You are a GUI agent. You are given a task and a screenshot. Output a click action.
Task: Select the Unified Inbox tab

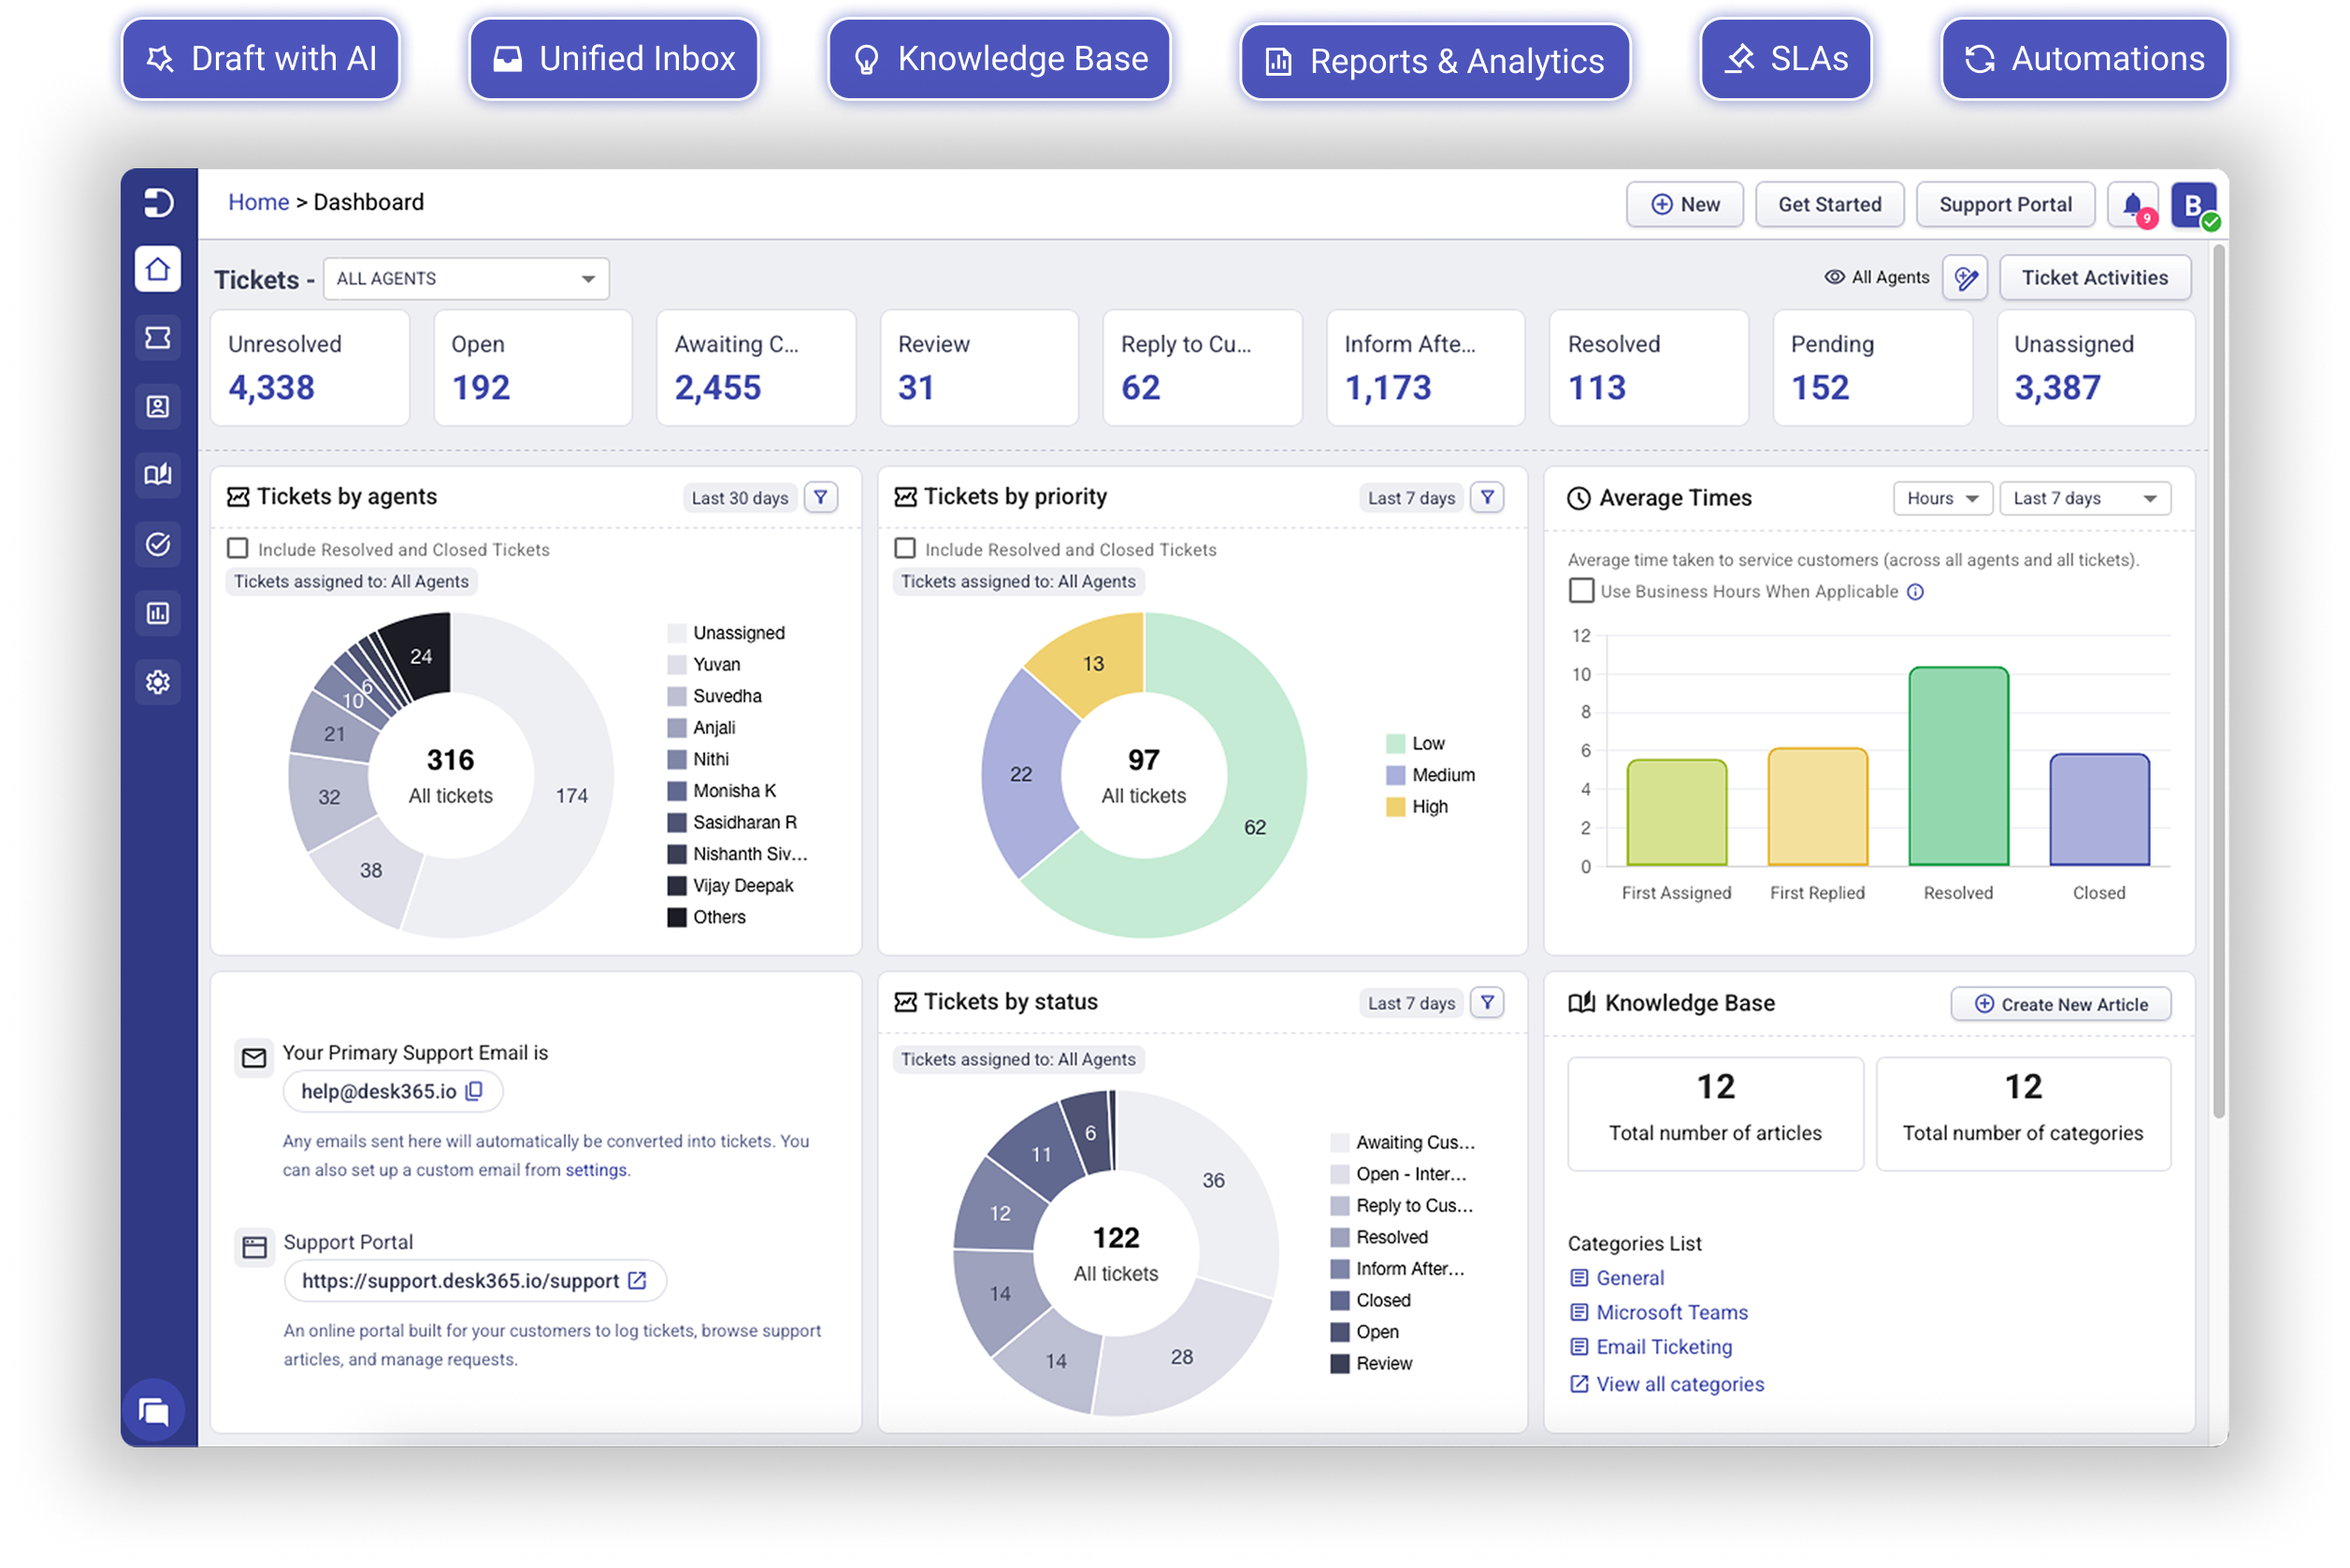(614, 59)
